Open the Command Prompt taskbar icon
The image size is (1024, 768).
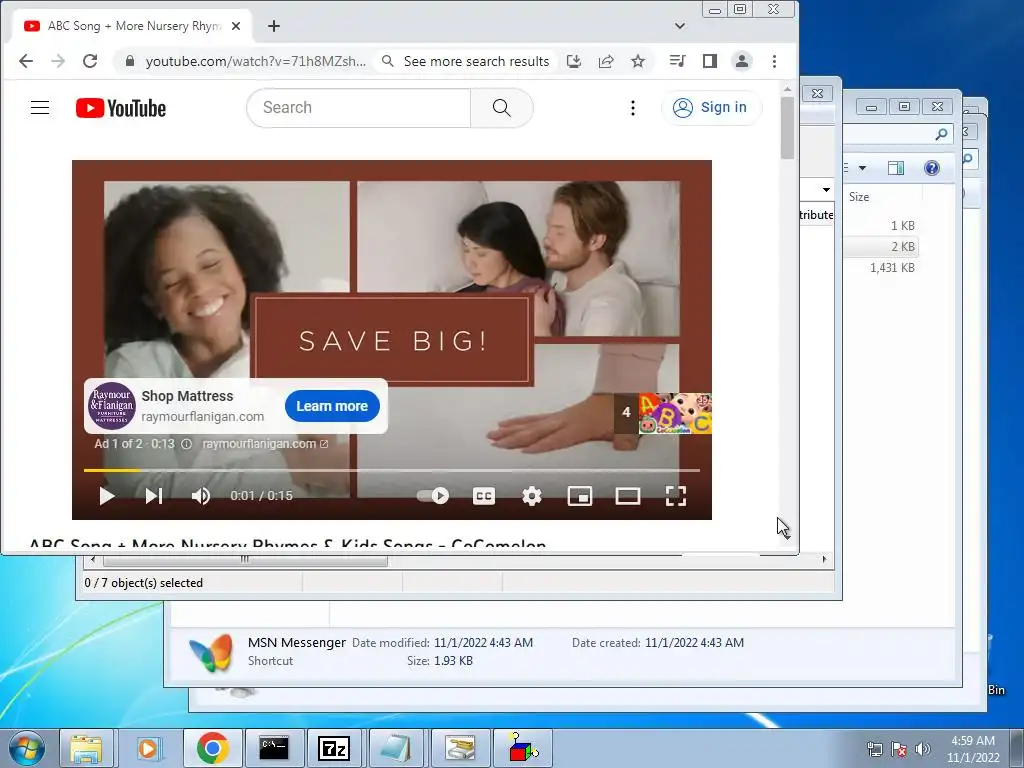[274, 748]
